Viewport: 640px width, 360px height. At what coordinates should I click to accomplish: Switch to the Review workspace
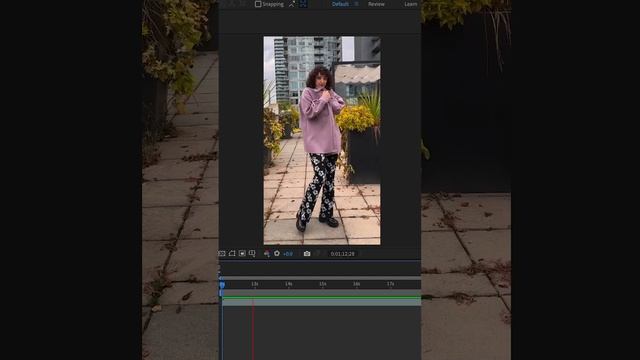click(376, 4)
